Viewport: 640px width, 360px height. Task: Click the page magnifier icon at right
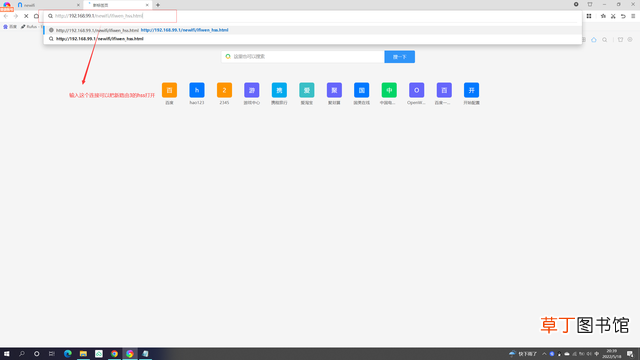pyautogui.click(x=604, y=40)
